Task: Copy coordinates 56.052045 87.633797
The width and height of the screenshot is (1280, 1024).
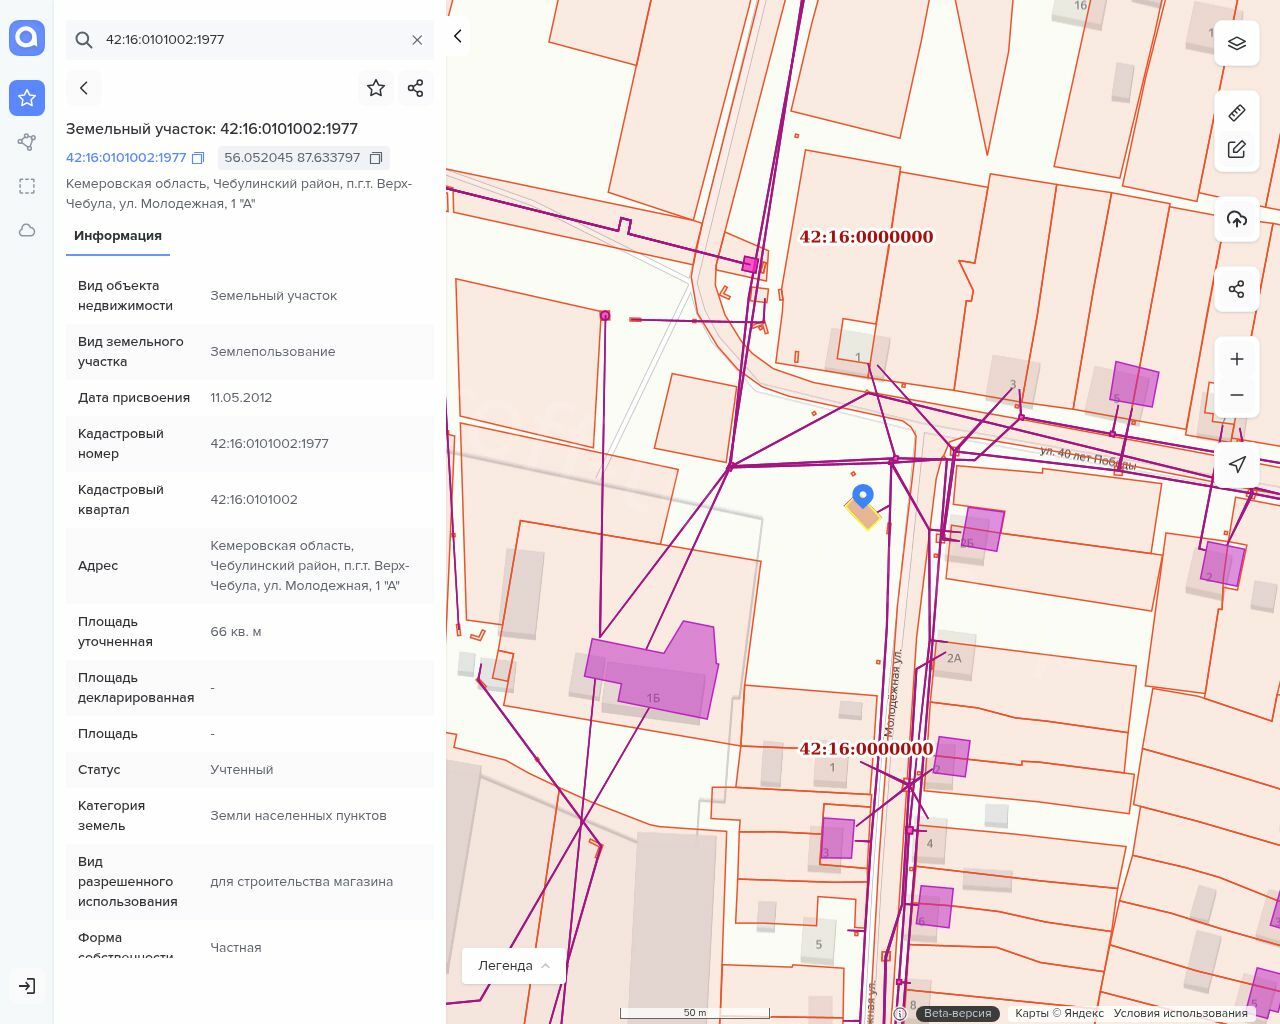Action: click(376, 158)
